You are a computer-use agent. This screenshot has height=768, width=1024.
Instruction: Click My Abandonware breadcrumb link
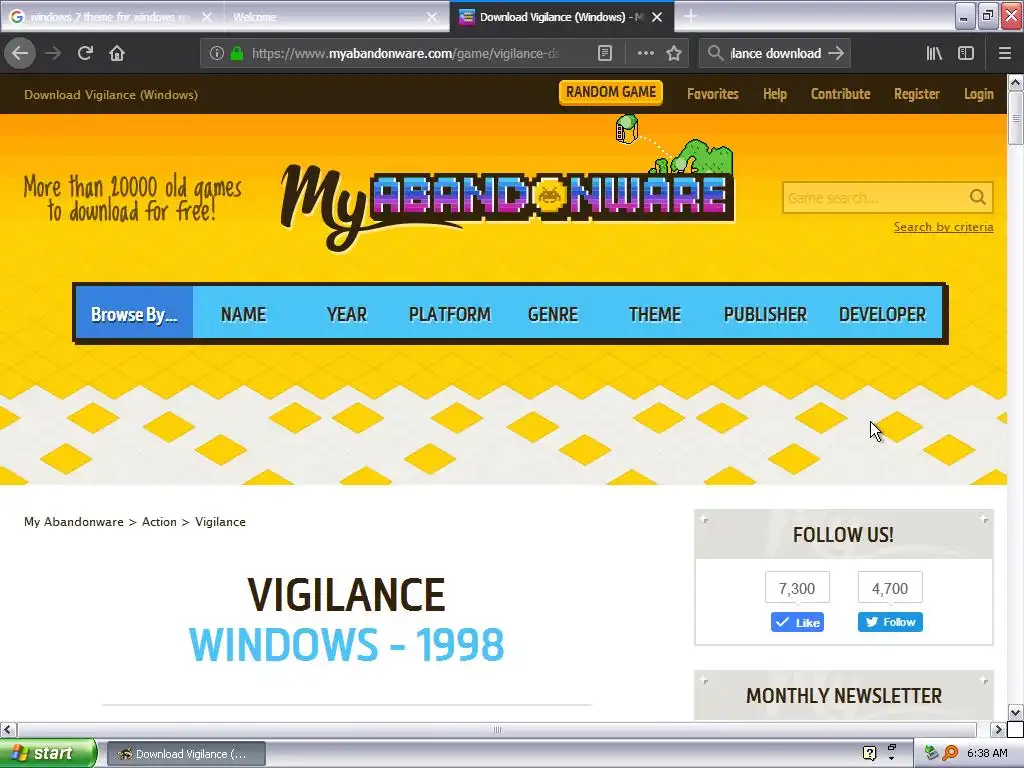(74, 522)
